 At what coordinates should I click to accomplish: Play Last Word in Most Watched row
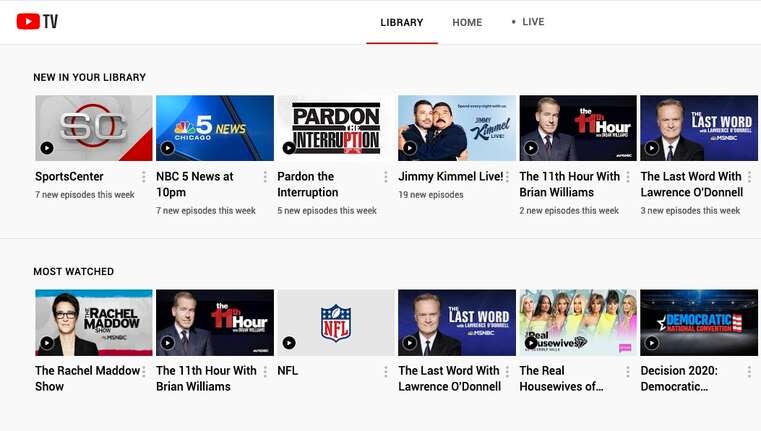click(410, 343)
